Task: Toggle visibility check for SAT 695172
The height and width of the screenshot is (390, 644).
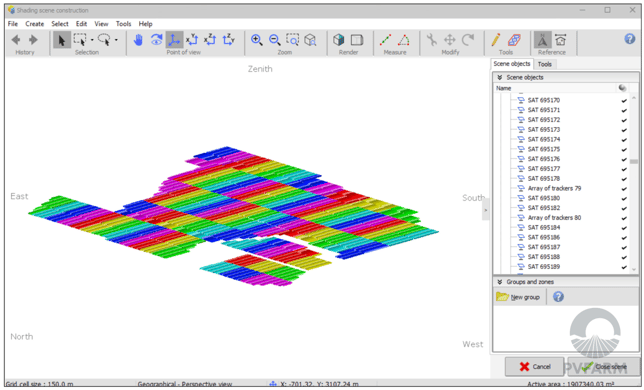Action: click(x=624, y=120)
